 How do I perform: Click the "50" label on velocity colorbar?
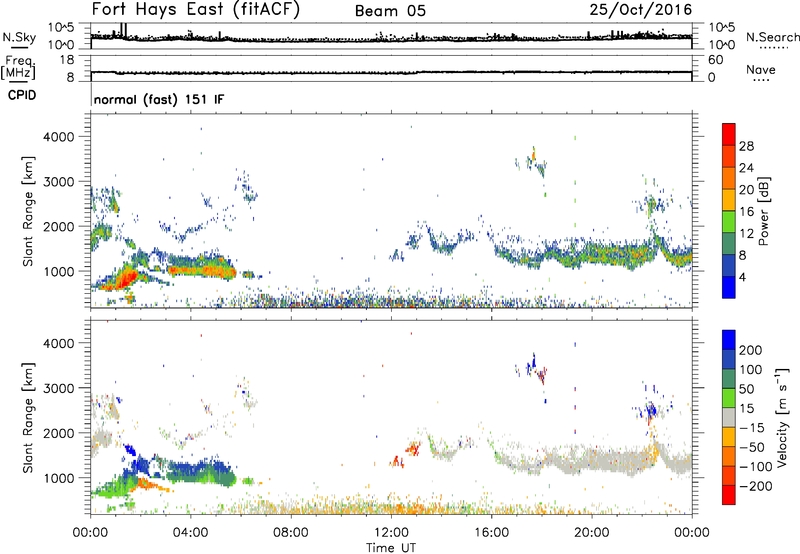click(746, 389)
